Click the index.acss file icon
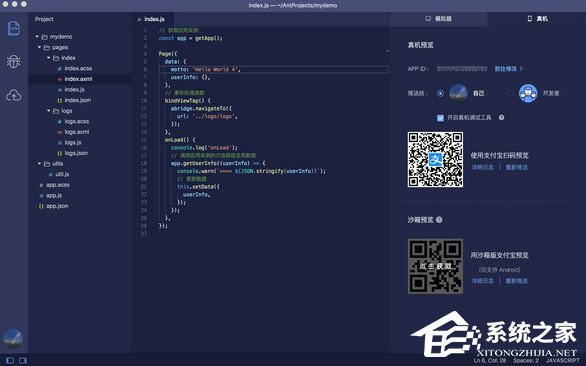 pyautogui.click(x=60, y=69)
